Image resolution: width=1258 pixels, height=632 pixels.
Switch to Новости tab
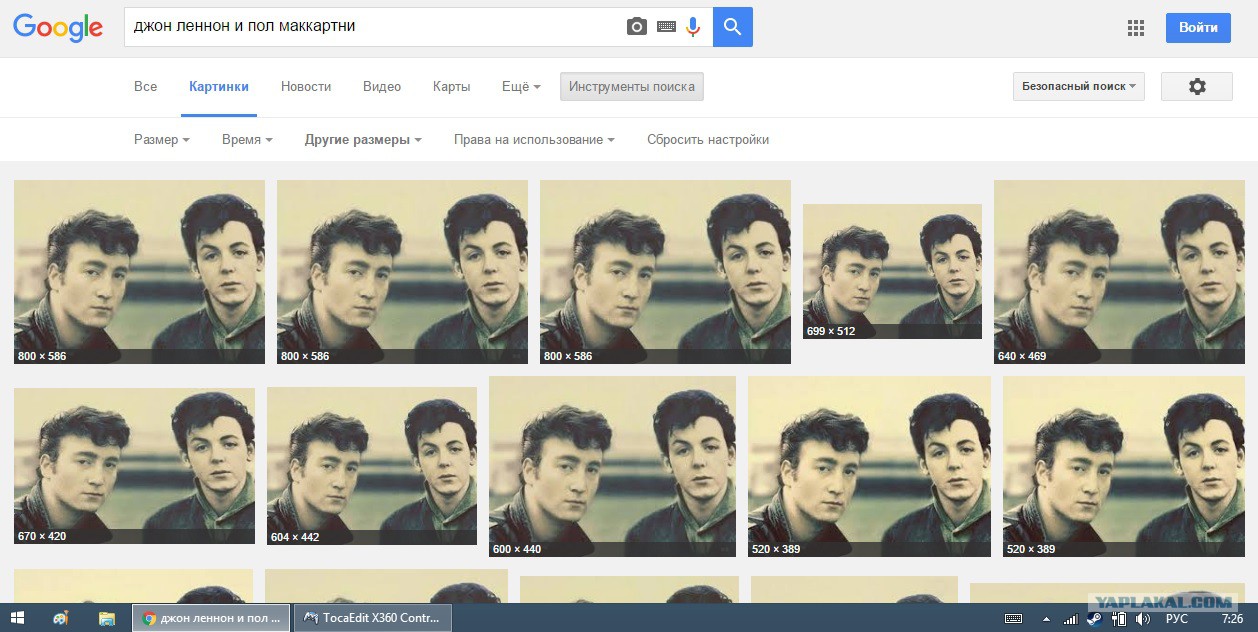click(x=306, y=87)
